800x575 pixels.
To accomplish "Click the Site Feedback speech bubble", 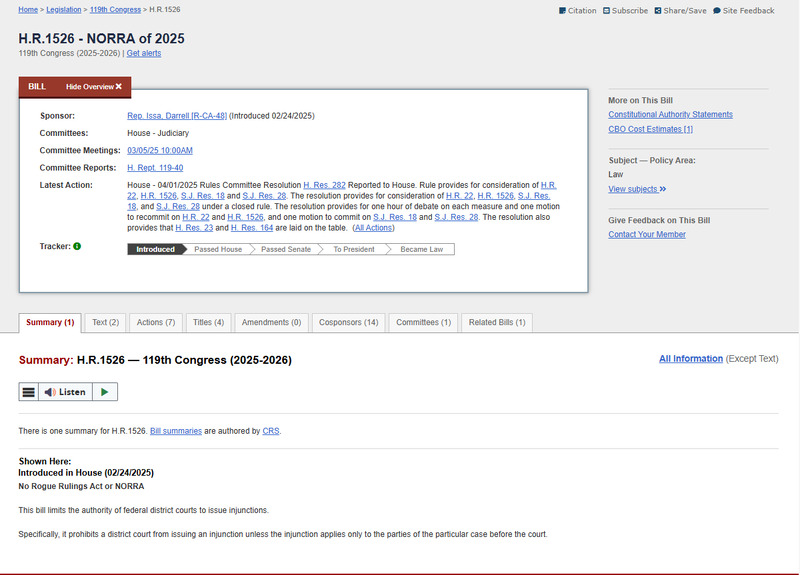I will (717, 11).
